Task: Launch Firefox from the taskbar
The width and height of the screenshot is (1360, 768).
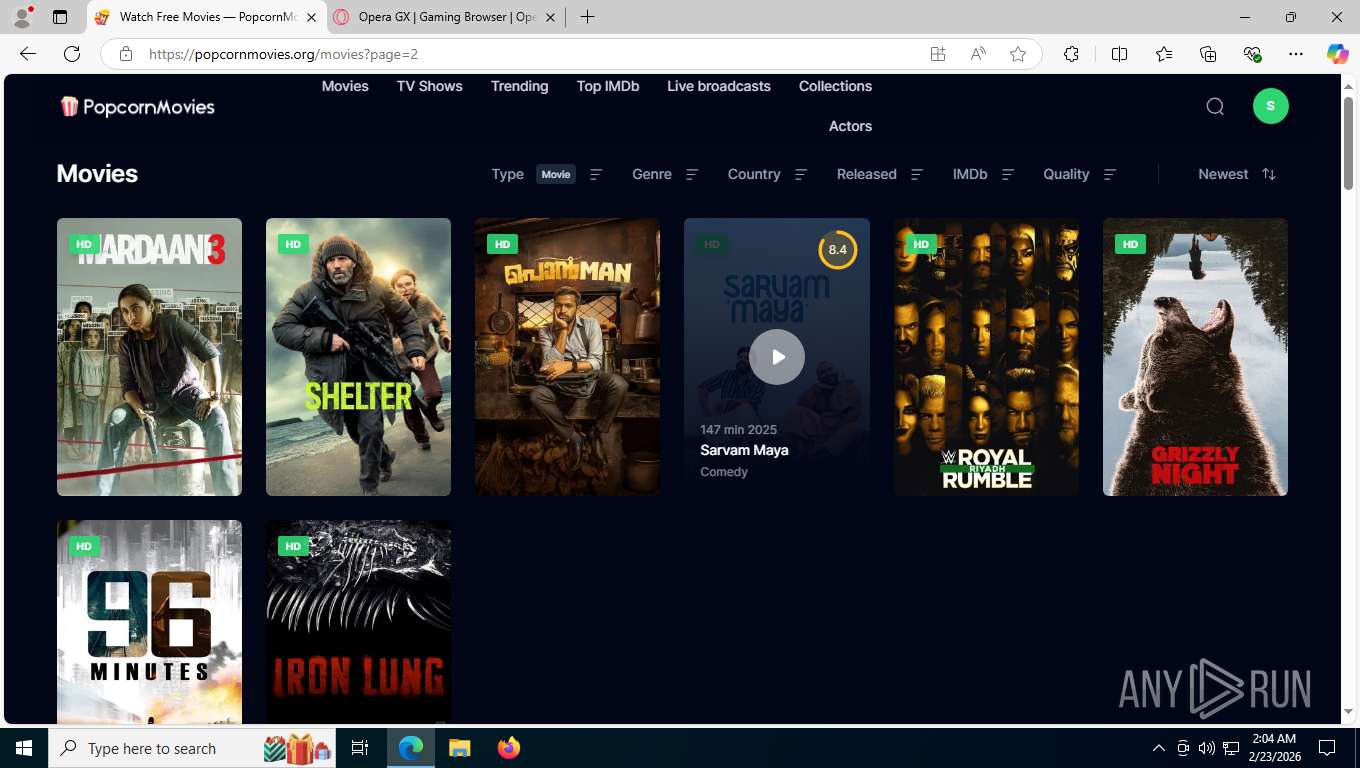Action: [x=508, y=748]
